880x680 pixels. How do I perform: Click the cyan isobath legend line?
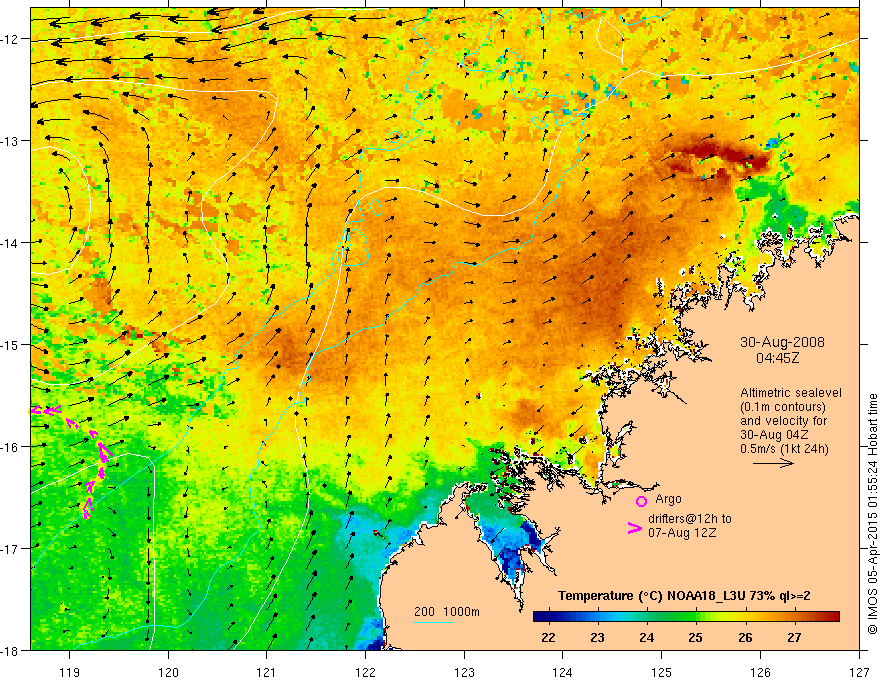coord(433,622)
